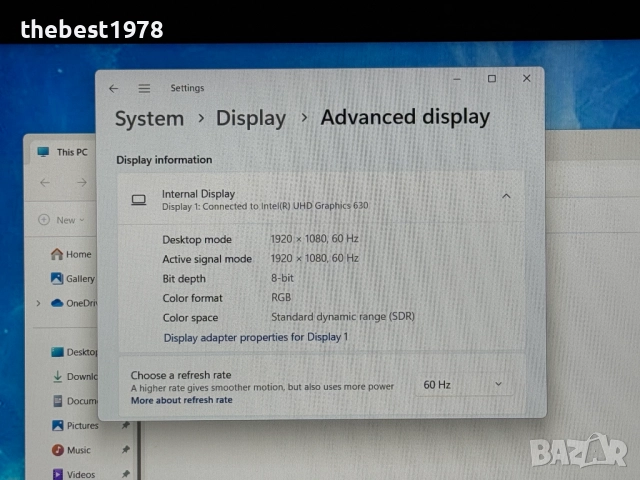Click the File Explorer forward arrow
Viewport: 640px width, 480px height.
[81, 183]
